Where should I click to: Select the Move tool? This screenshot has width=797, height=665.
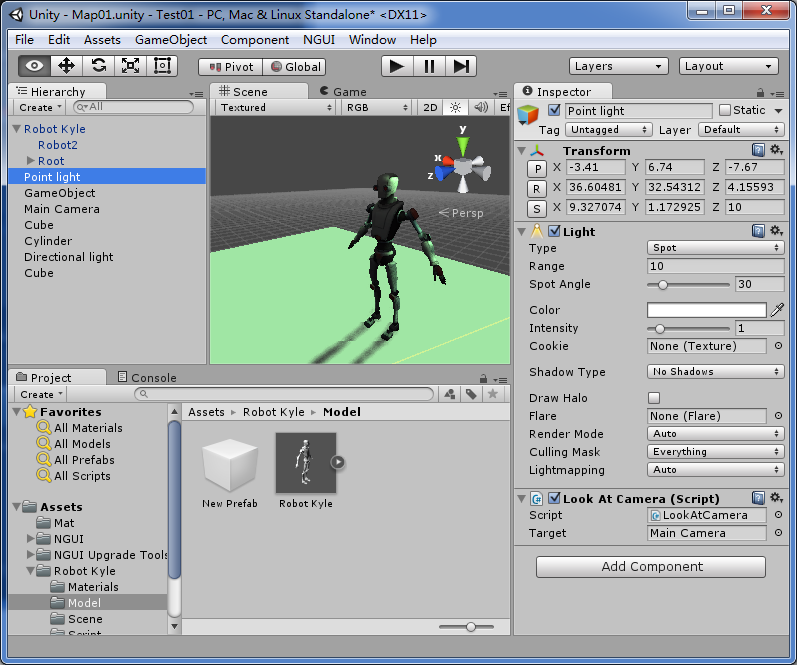point(67,66)
